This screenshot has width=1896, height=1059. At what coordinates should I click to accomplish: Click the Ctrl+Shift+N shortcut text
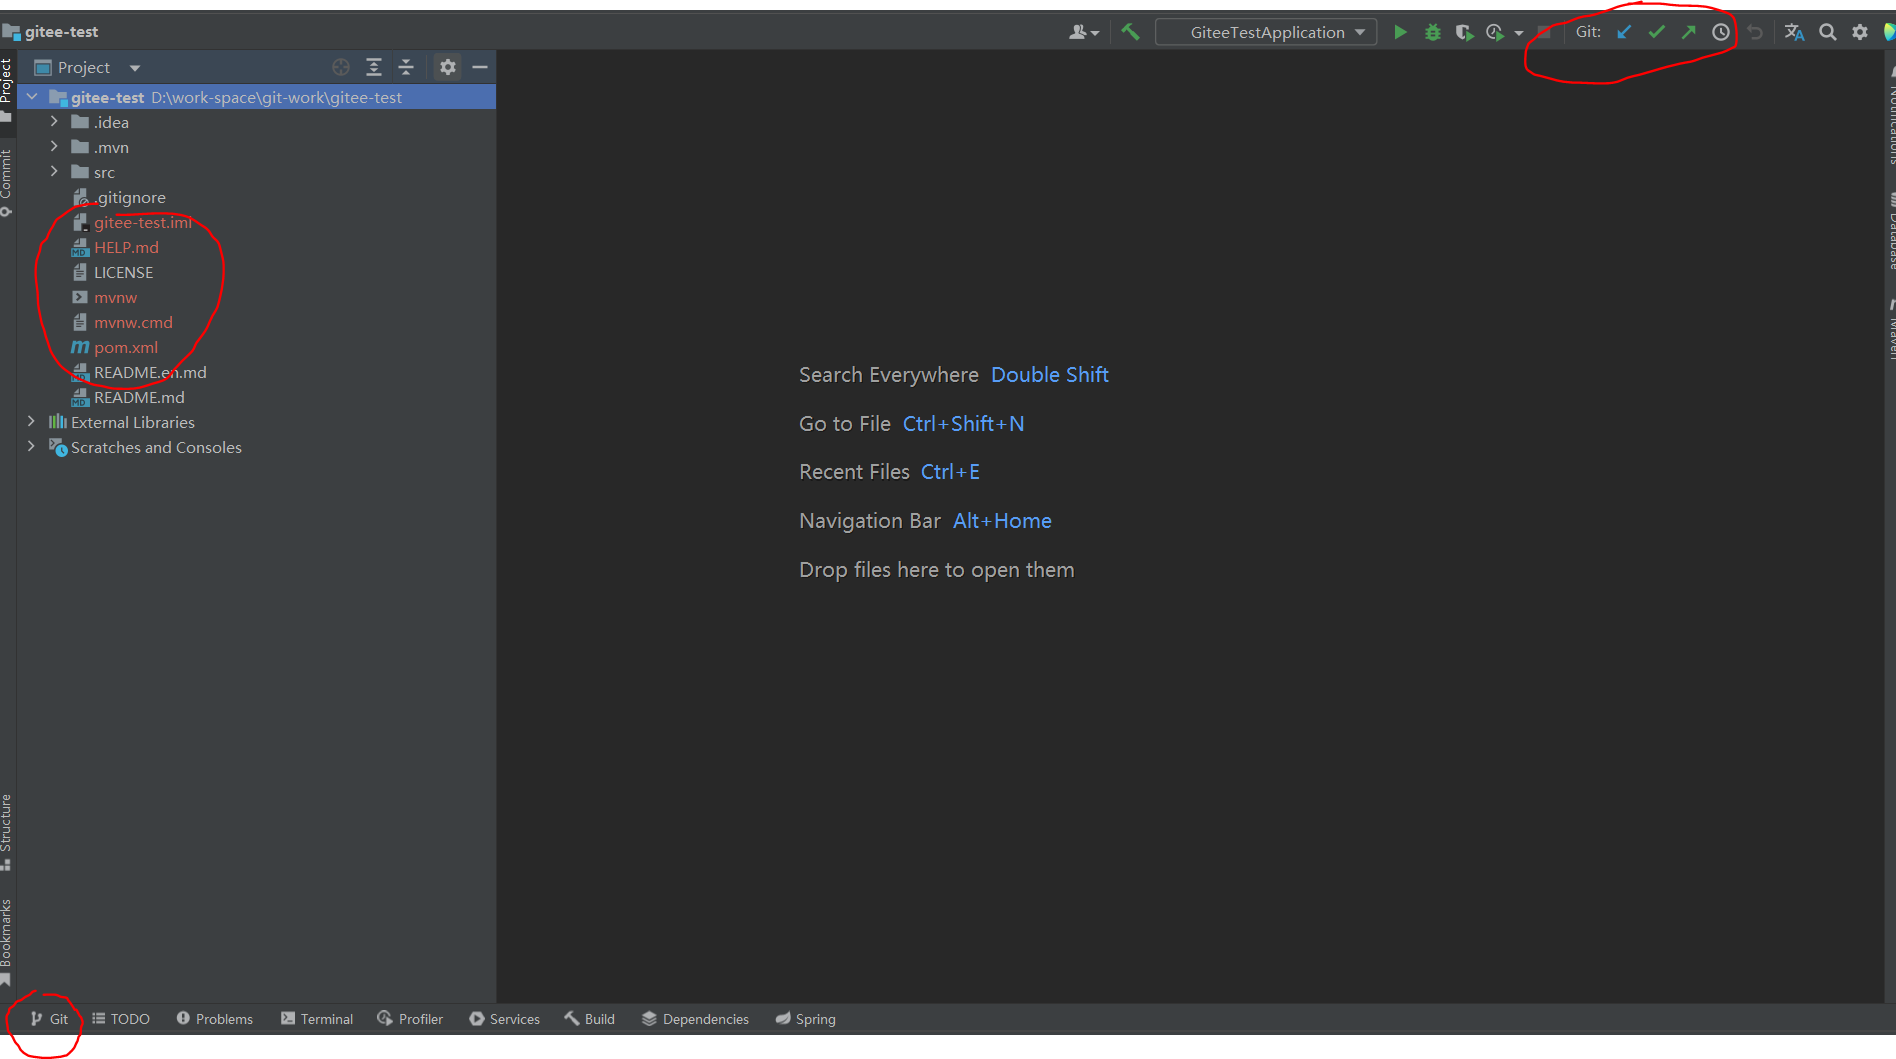coord(963,424)
